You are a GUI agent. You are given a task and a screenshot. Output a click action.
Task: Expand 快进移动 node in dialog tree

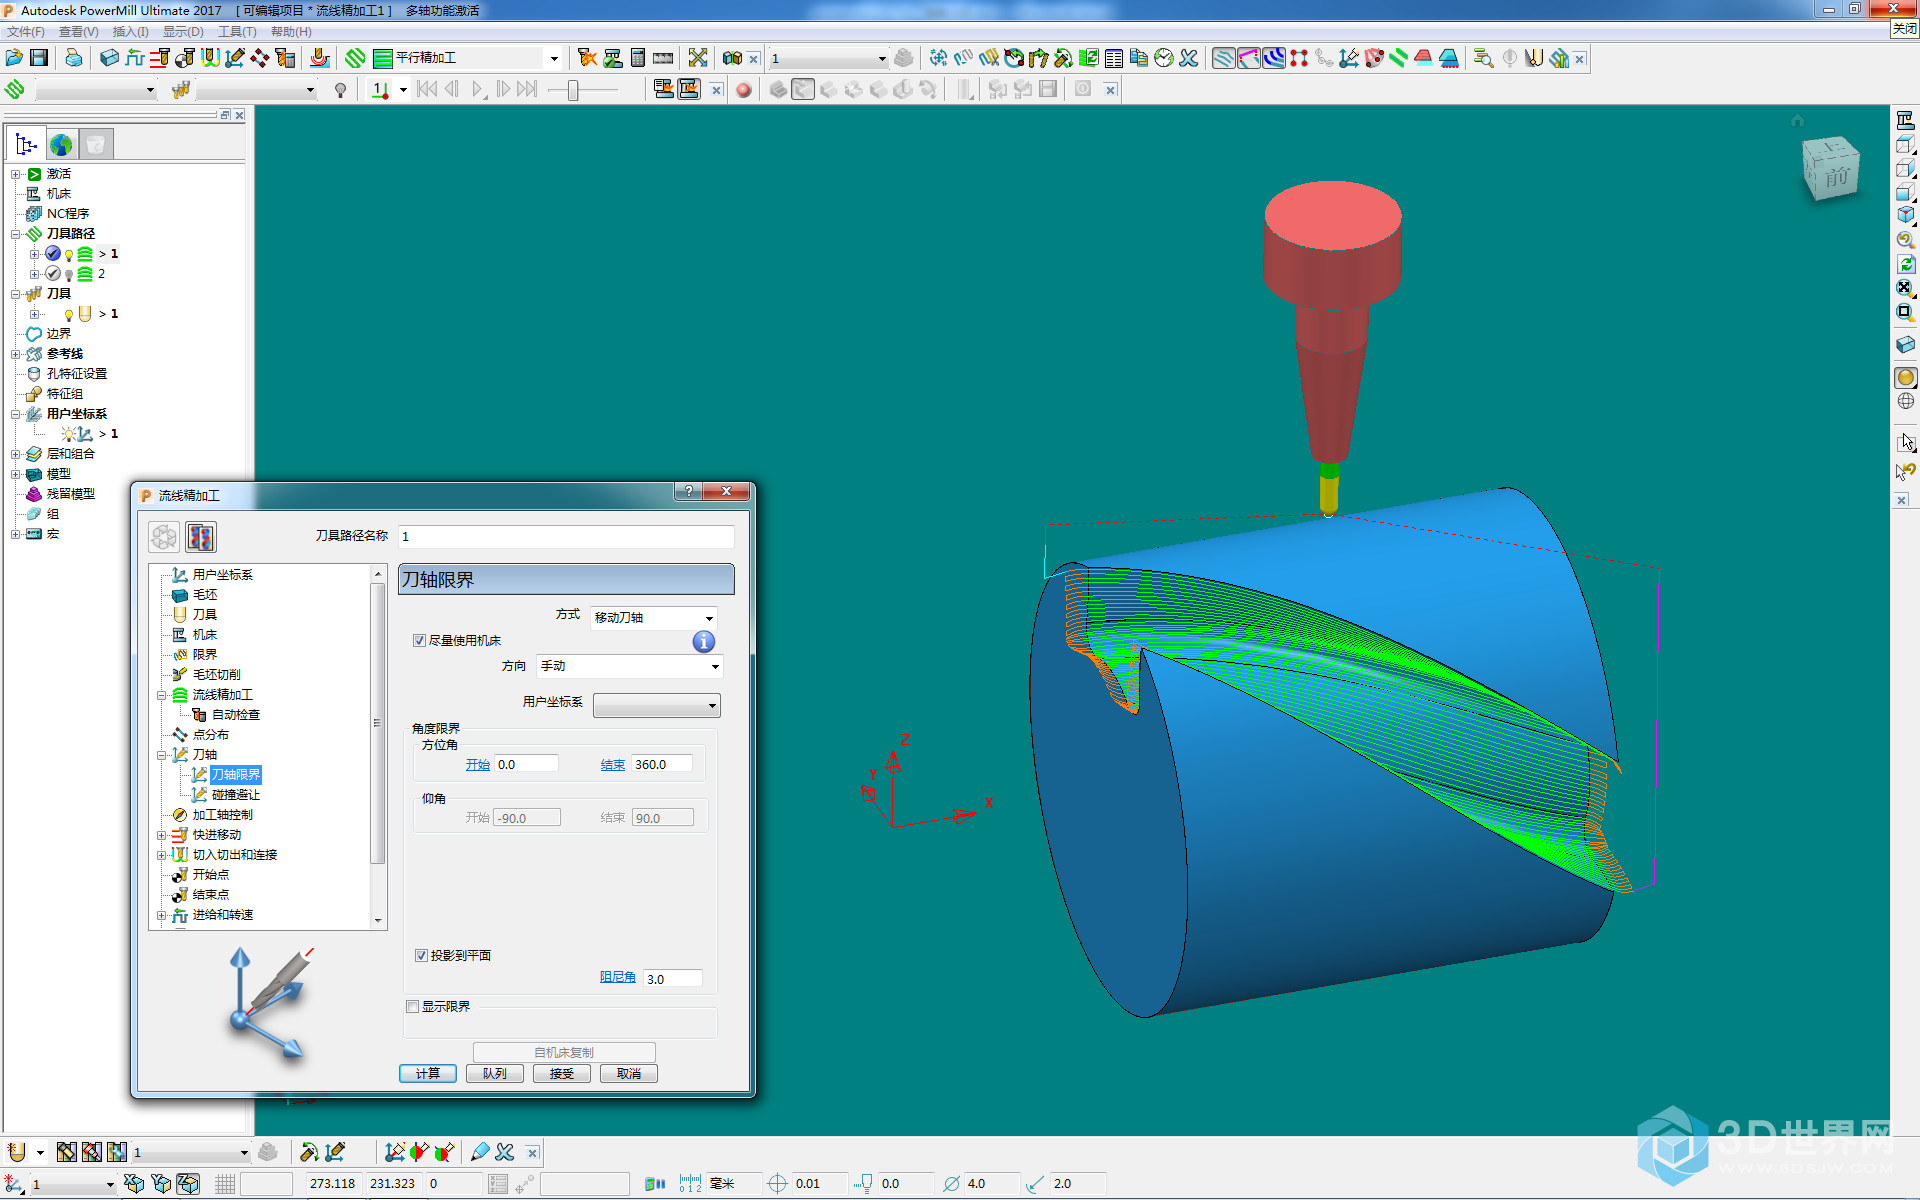coord(161,835)
